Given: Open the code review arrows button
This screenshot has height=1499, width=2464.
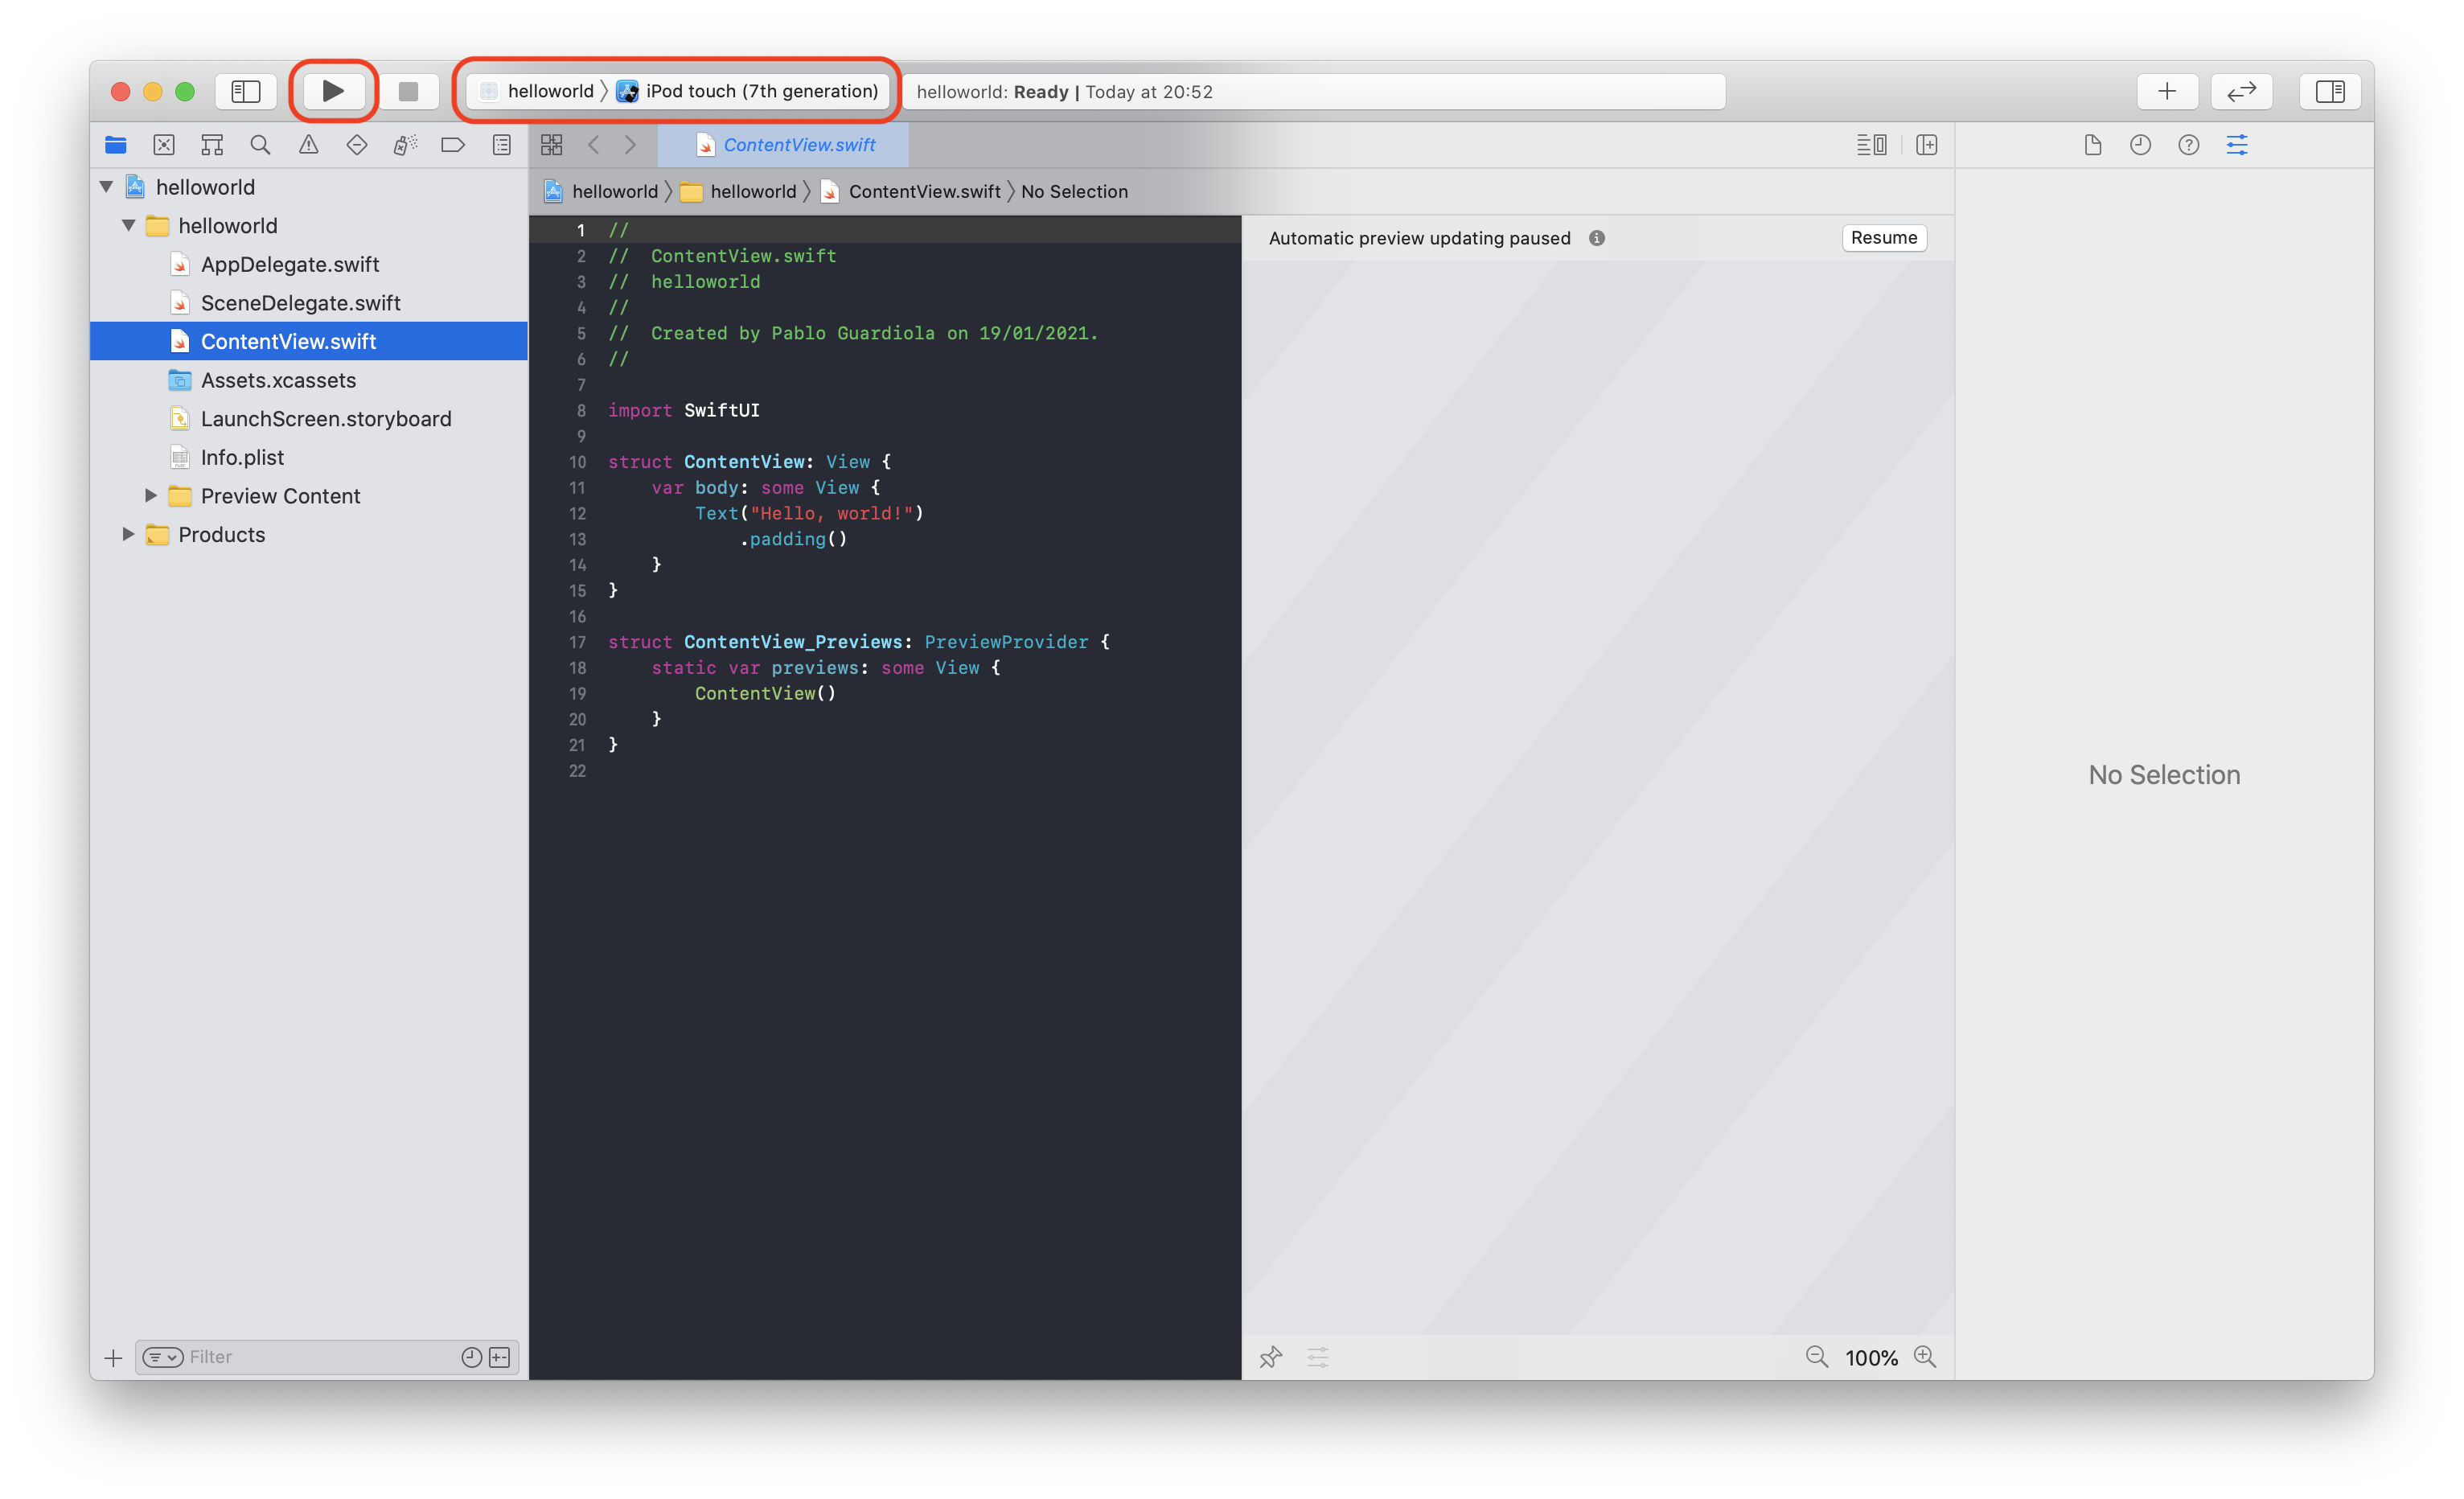Looking at the screenshot, I should [2242, 91].
